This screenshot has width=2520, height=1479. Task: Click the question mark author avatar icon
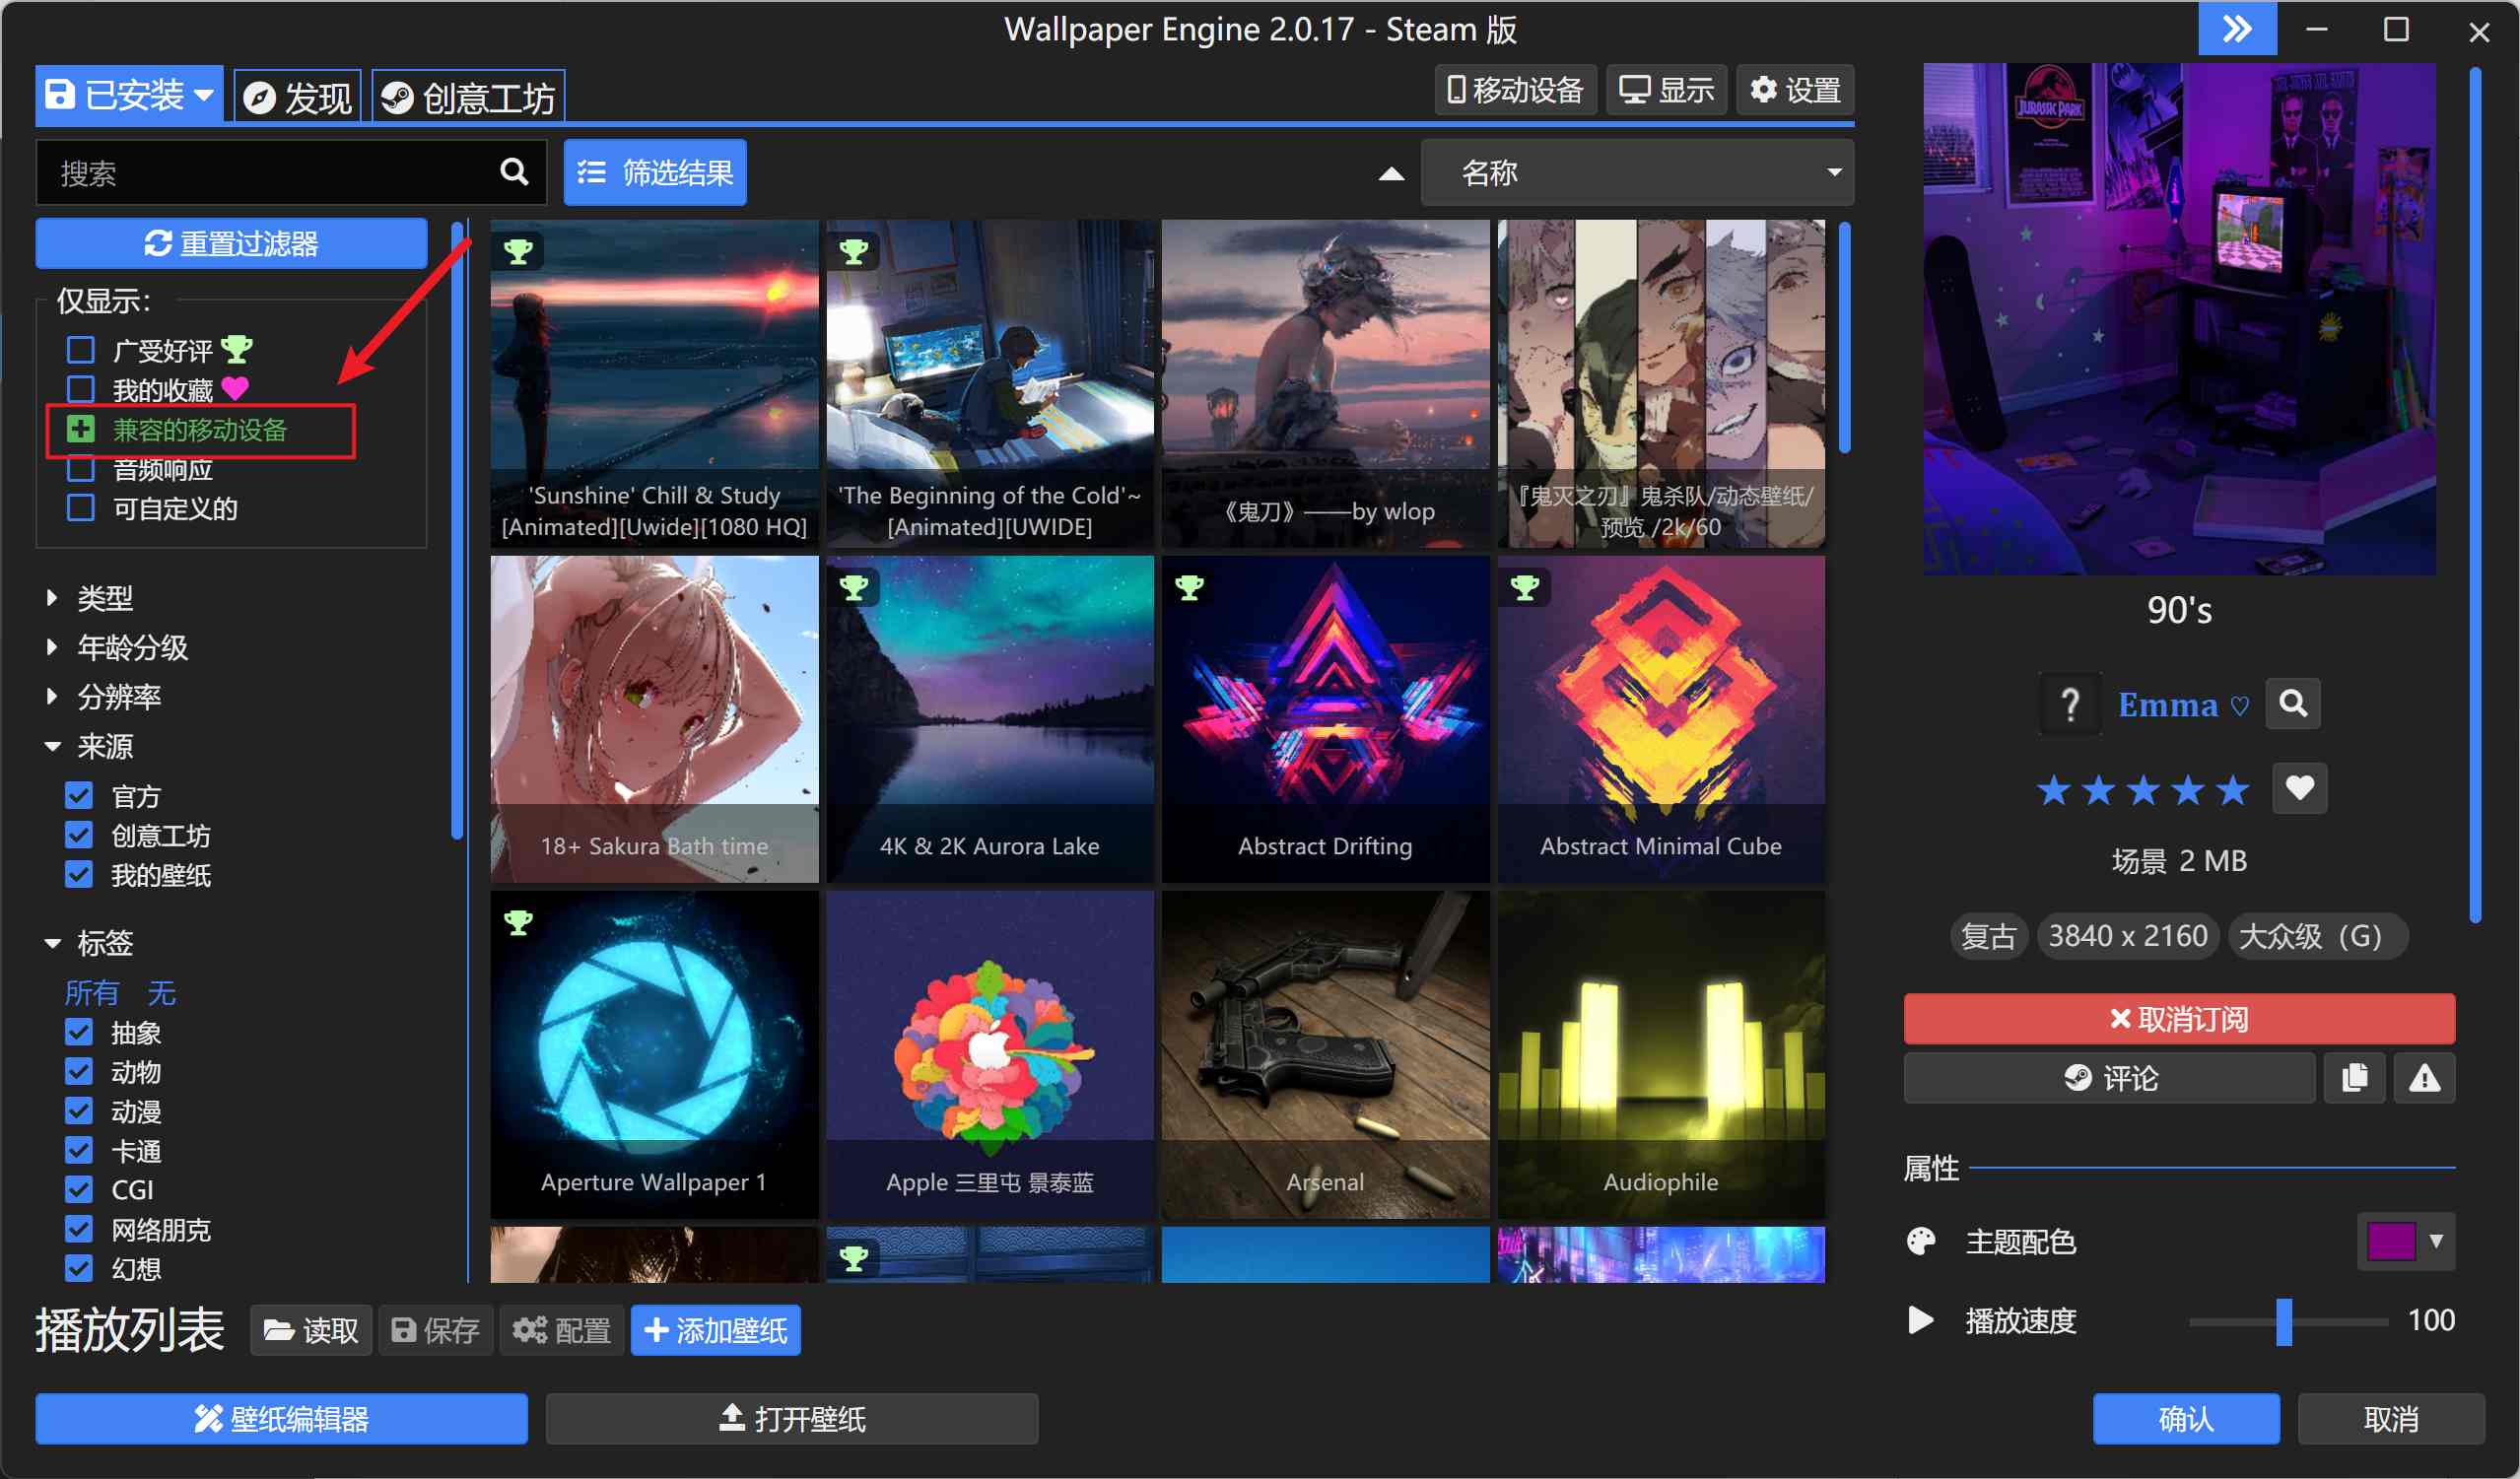(2069, 704)
